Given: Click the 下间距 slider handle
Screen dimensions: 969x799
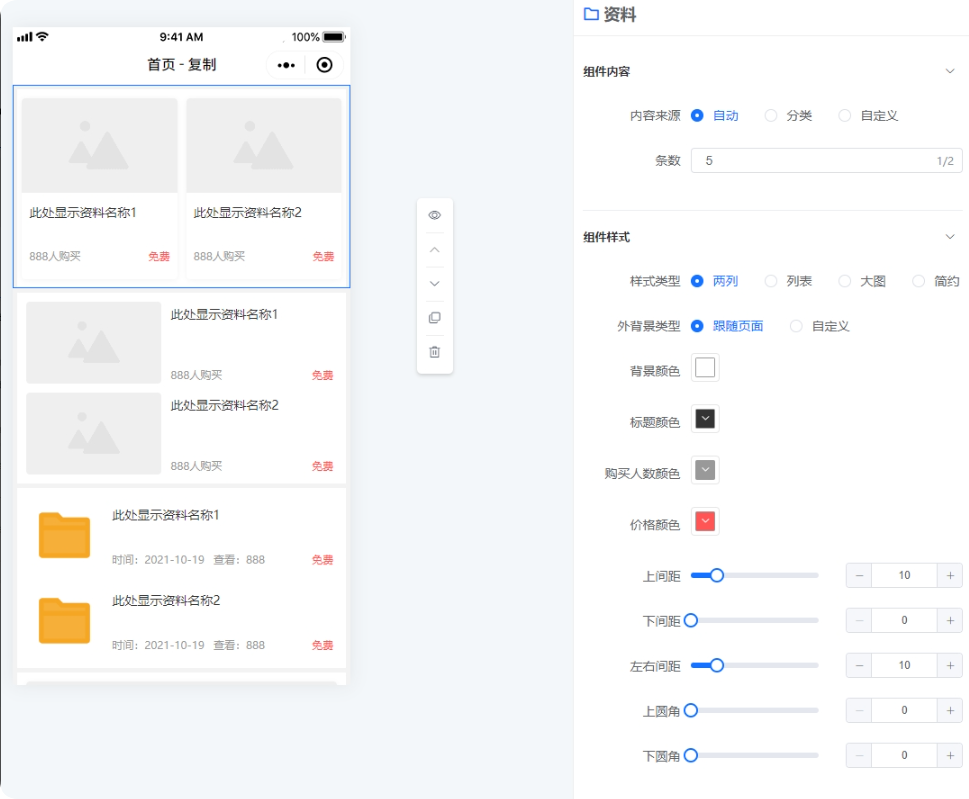Looking at the screenshot, I should pyautogui.click(x=691, y=620).
